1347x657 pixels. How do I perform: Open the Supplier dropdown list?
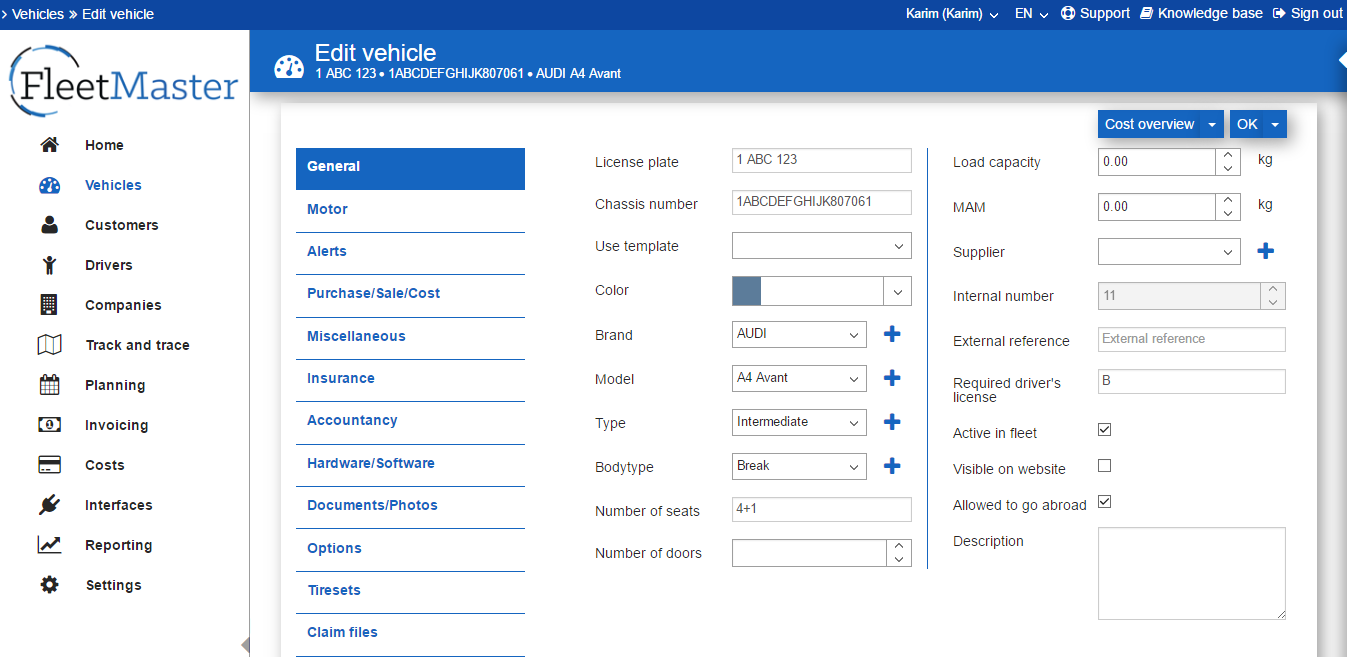[x=1169, y=252]
